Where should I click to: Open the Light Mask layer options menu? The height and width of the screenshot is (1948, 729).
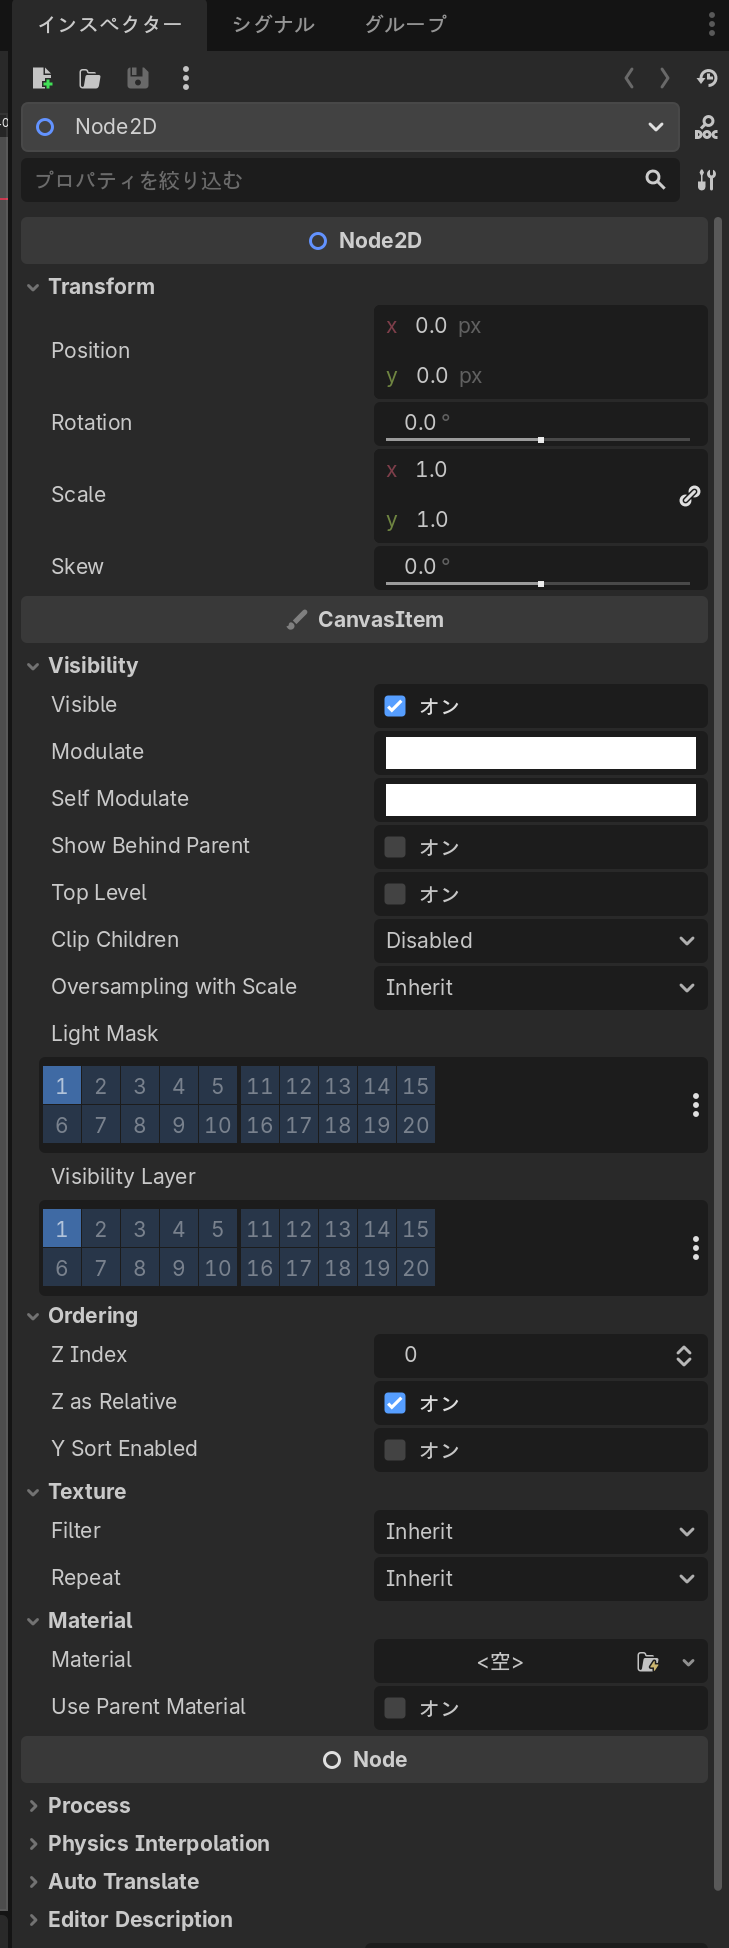click(x=696, y=1105)
